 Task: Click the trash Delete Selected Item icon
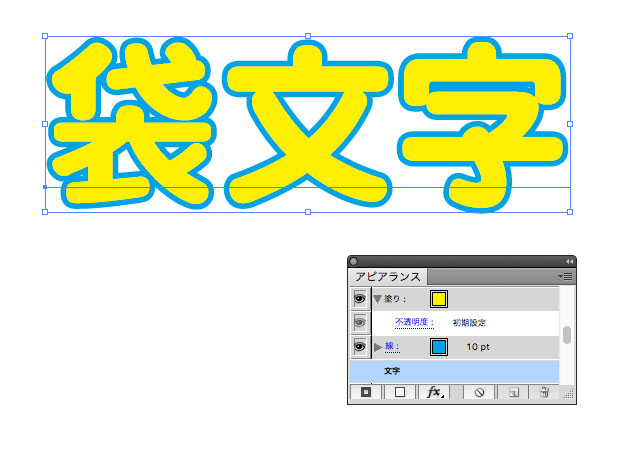544,392
